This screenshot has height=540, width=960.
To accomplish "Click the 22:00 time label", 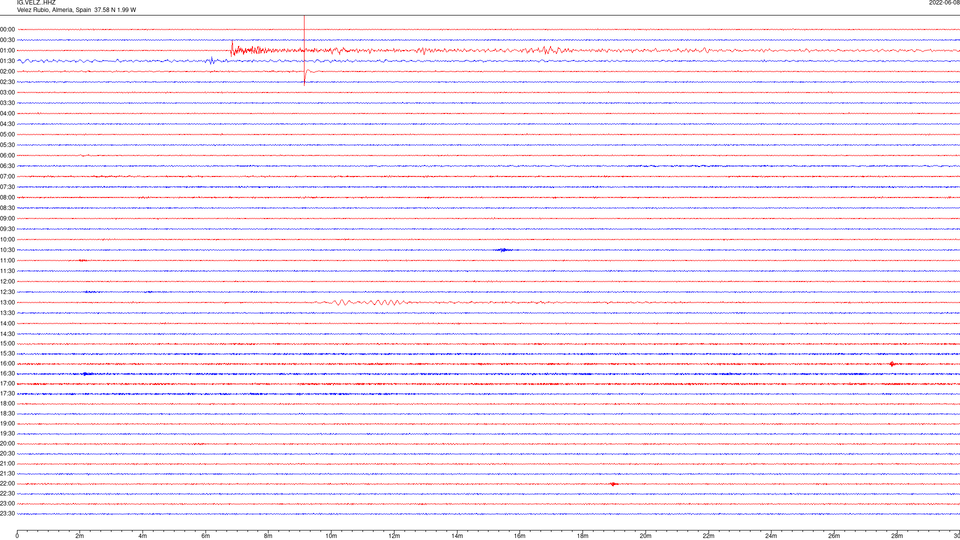I will click(x=7, y=484).
